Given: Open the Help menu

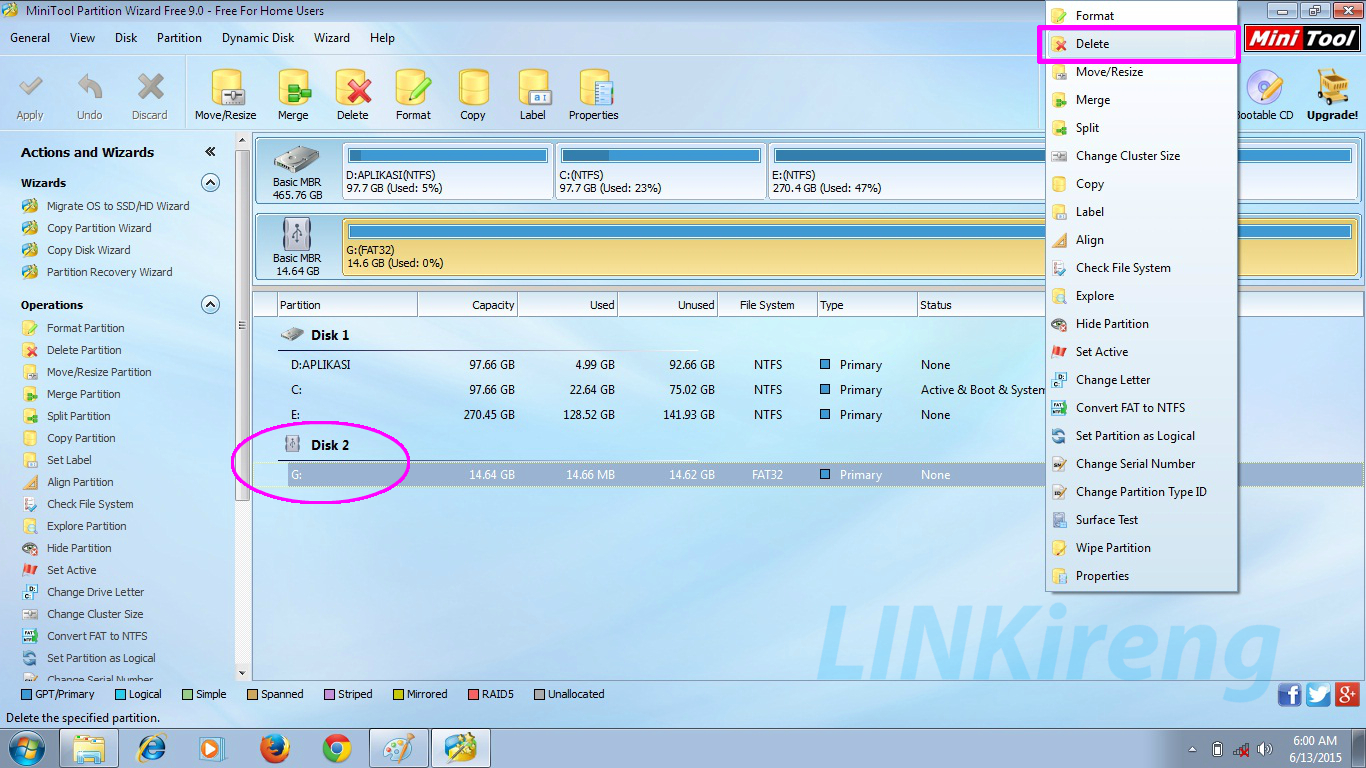Looking at the screenshot, I should [382, 38].
